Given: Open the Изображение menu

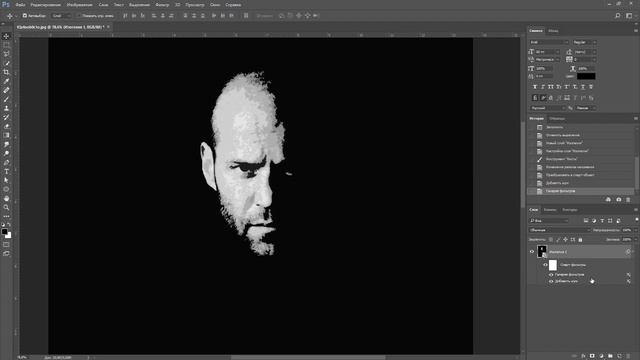Looking at the screenshot, I should pyautogui.click(x=80, y=5).
